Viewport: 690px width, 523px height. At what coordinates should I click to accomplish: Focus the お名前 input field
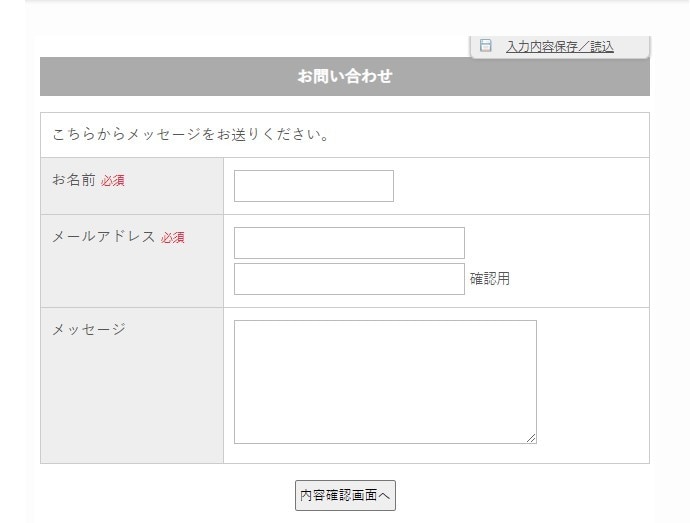point(314,186)
